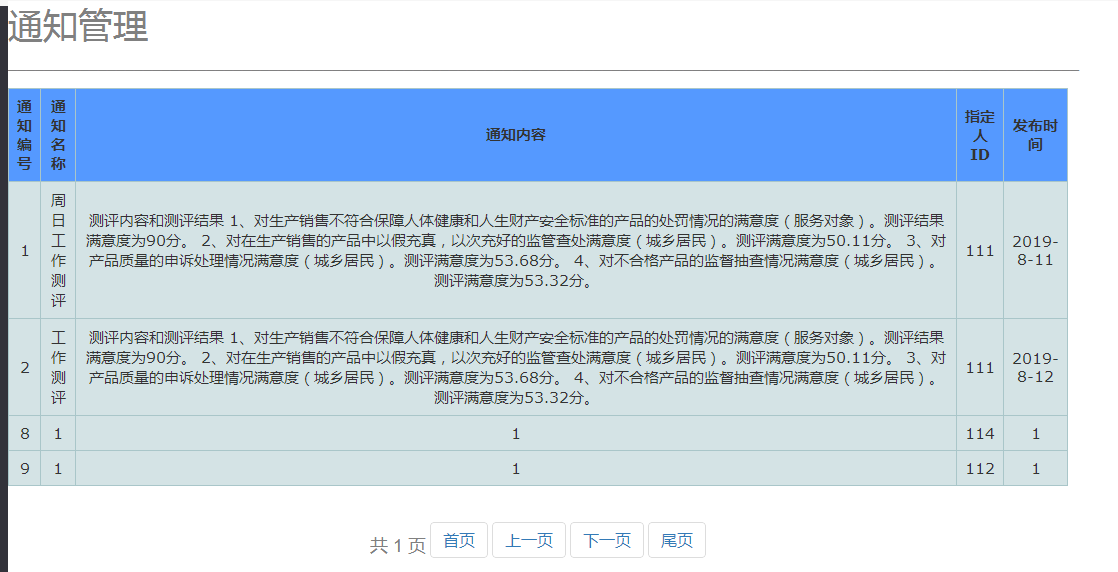Select the 发布时间 column header
The image size is (1118, 572).
1035,135
